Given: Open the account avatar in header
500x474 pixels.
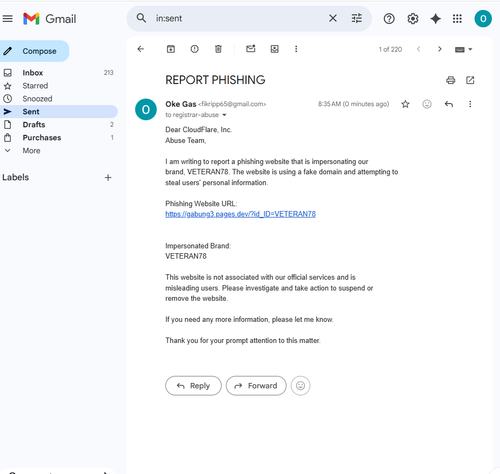Looking at the screenshot, I should [483, 19].
